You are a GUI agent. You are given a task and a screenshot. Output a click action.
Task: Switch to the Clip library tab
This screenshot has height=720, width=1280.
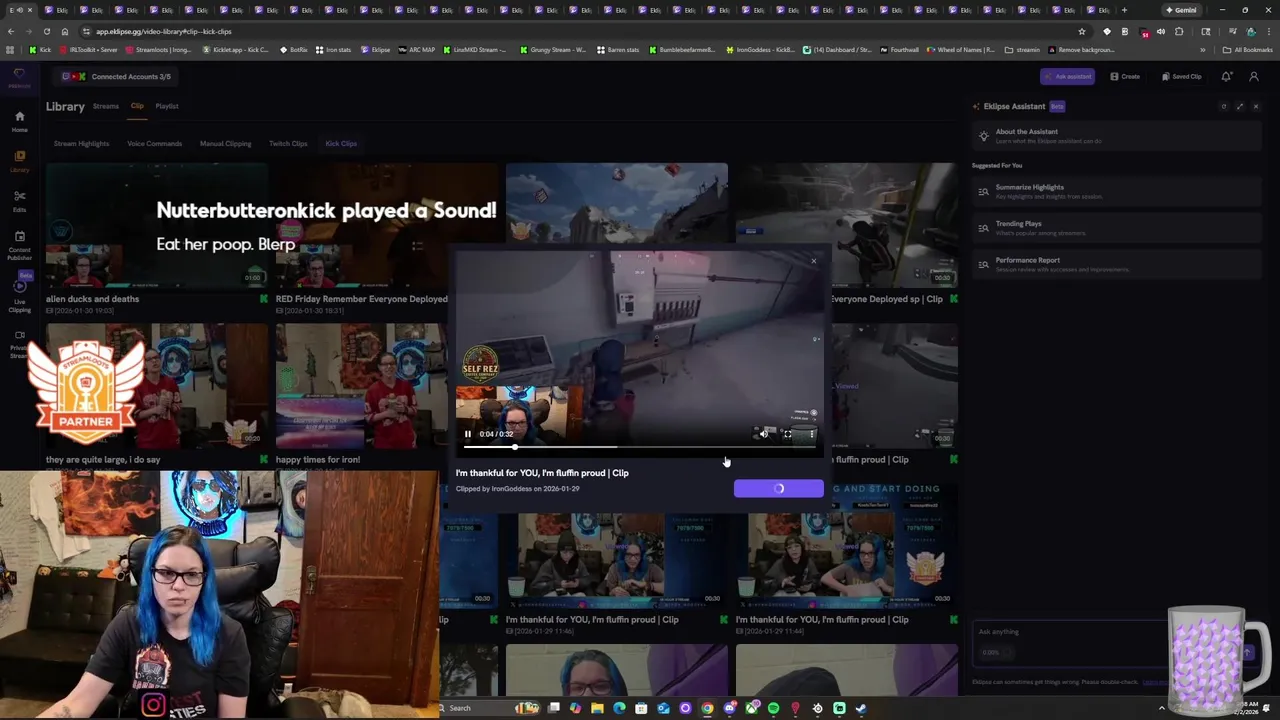(137, 106)
